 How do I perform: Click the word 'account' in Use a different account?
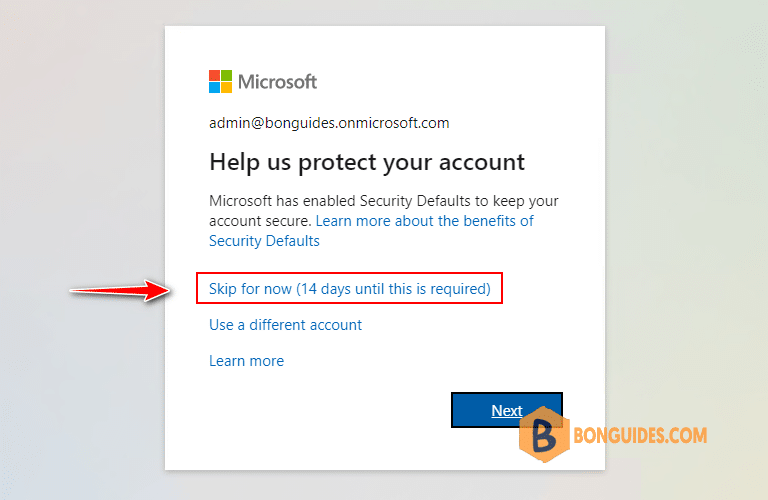pyautogui.click(x=334, y=325)
